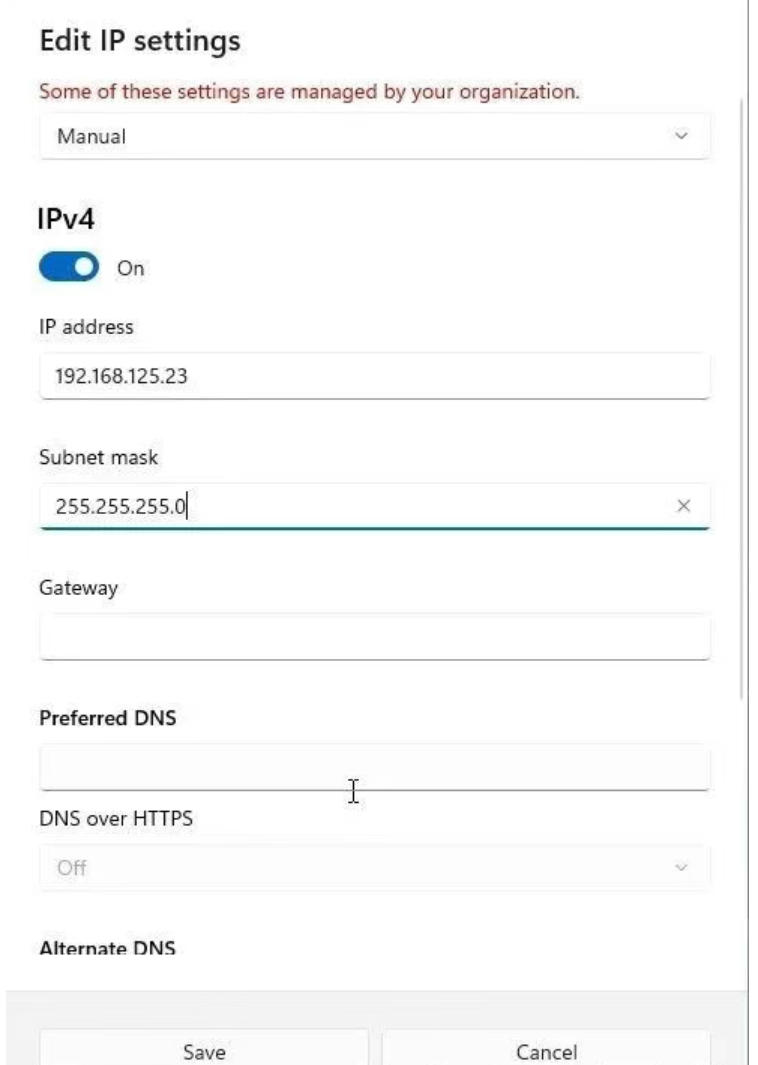The width and height of the screenshot is (758, 1065).
Task: Click the organization-managed settings warning text
Action: coord(309,92)
